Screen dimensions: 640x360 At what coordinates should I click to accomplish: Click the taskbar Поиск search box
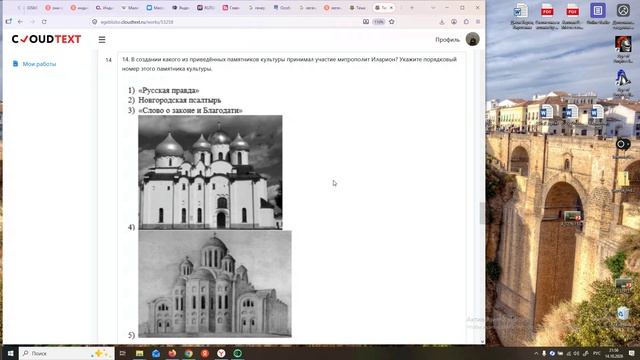(66, 353)
